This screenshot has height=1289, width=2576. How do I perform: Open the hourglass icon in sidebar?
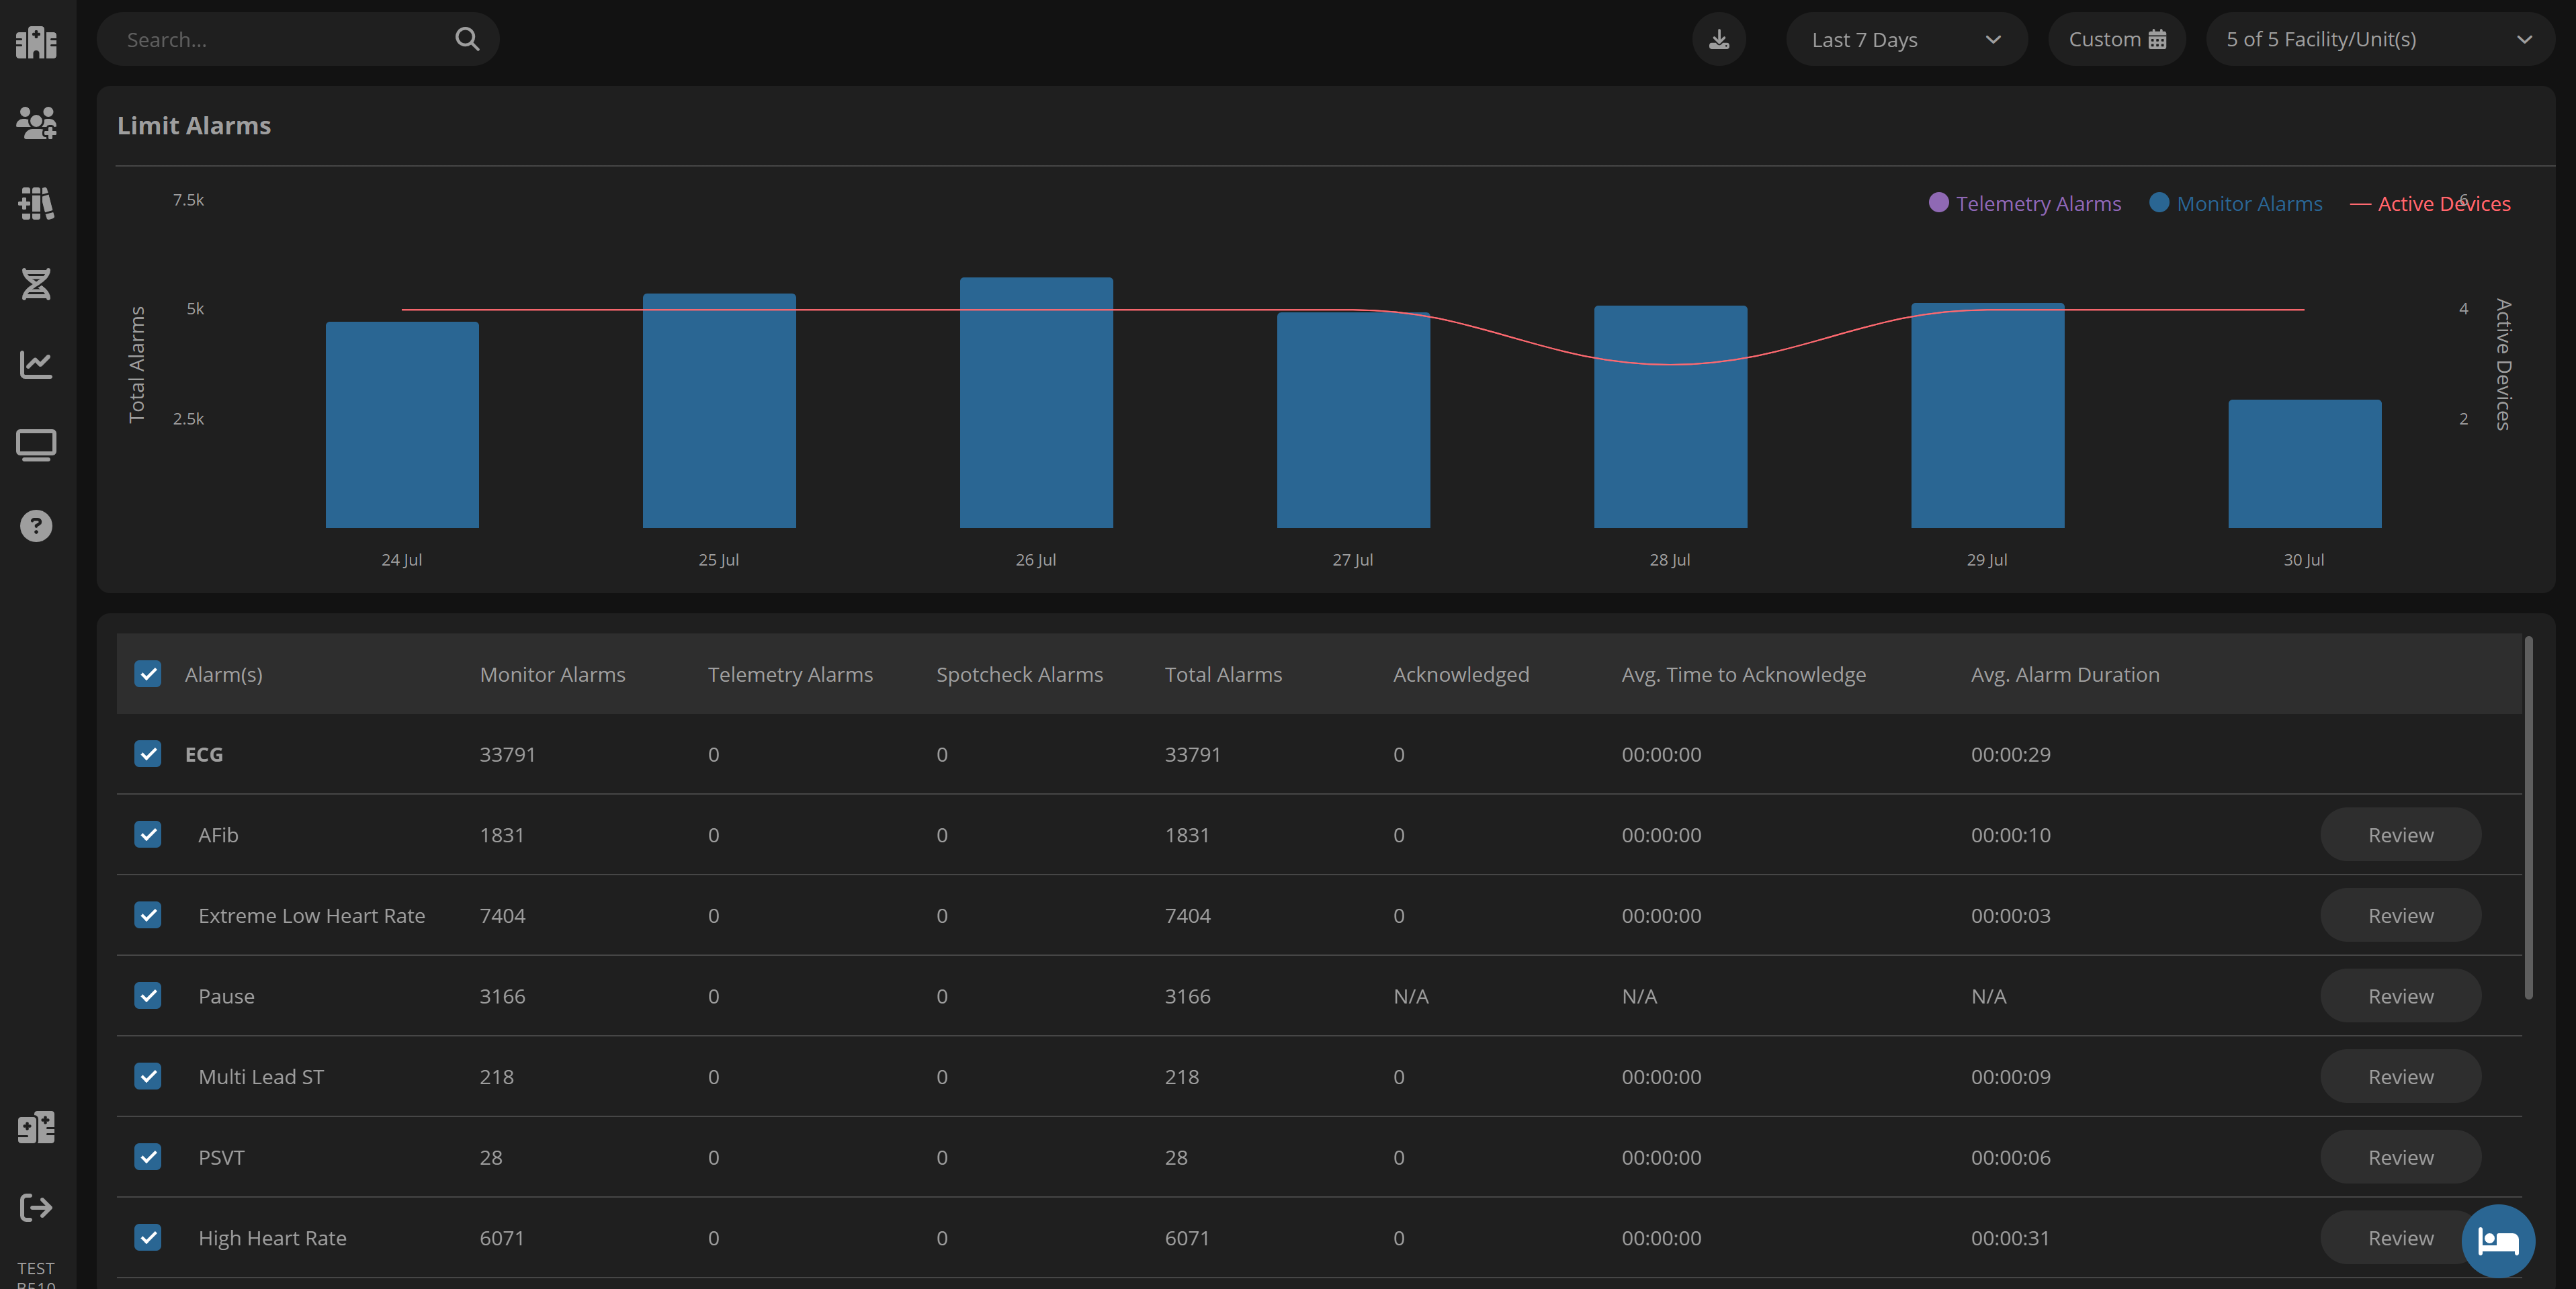(36, 284)
